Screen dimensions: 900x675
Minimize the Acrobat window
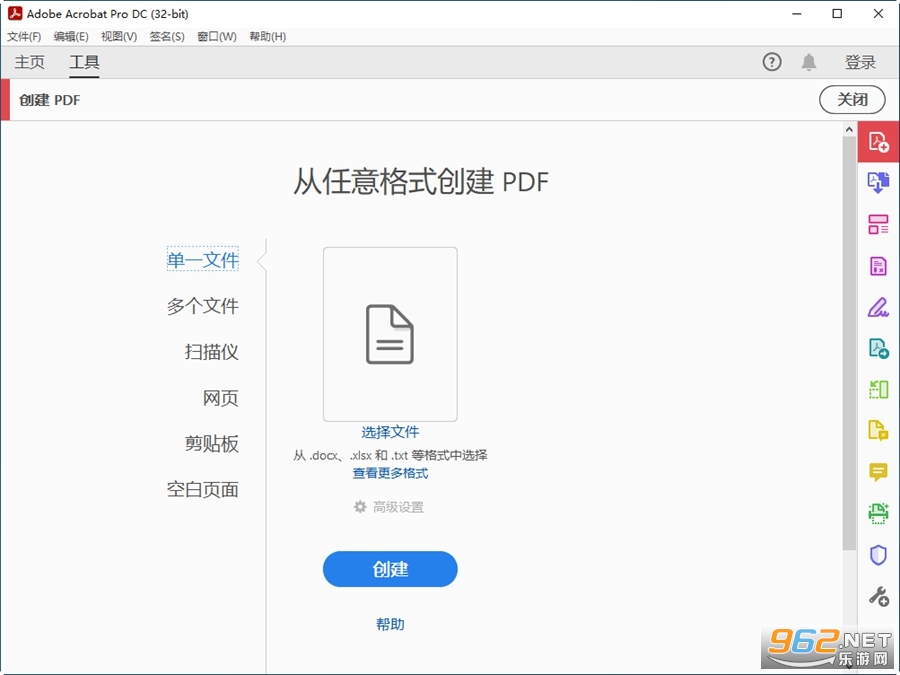tap(797, 14)
